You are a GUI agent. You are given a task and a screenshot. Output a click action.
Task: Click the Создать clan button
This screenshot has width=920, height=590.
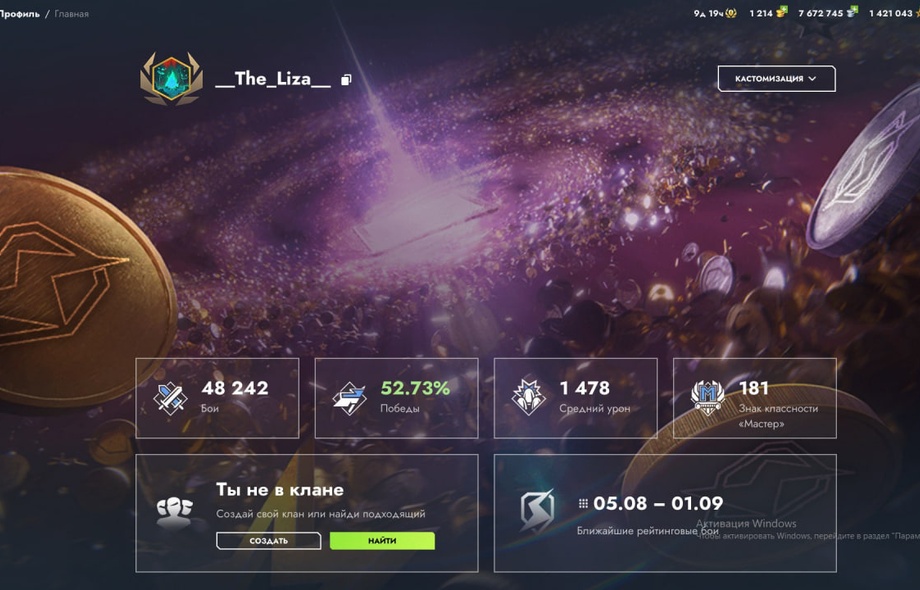pos(269,541)
